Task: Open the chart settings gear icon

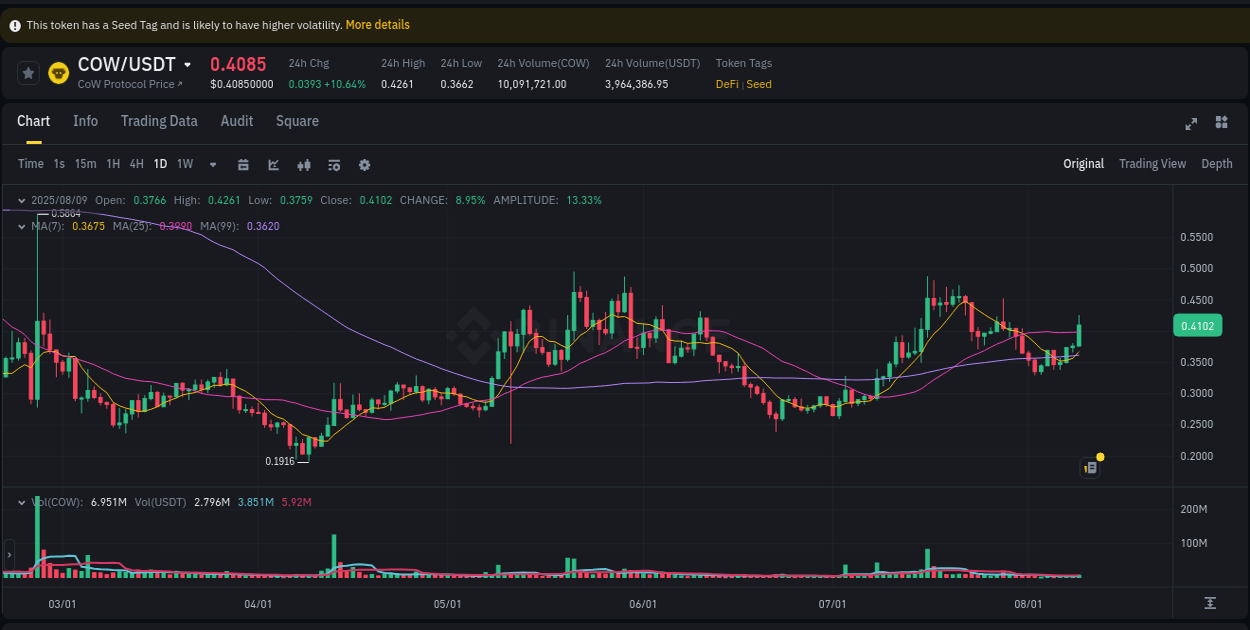Action: (x=364, y=164)
